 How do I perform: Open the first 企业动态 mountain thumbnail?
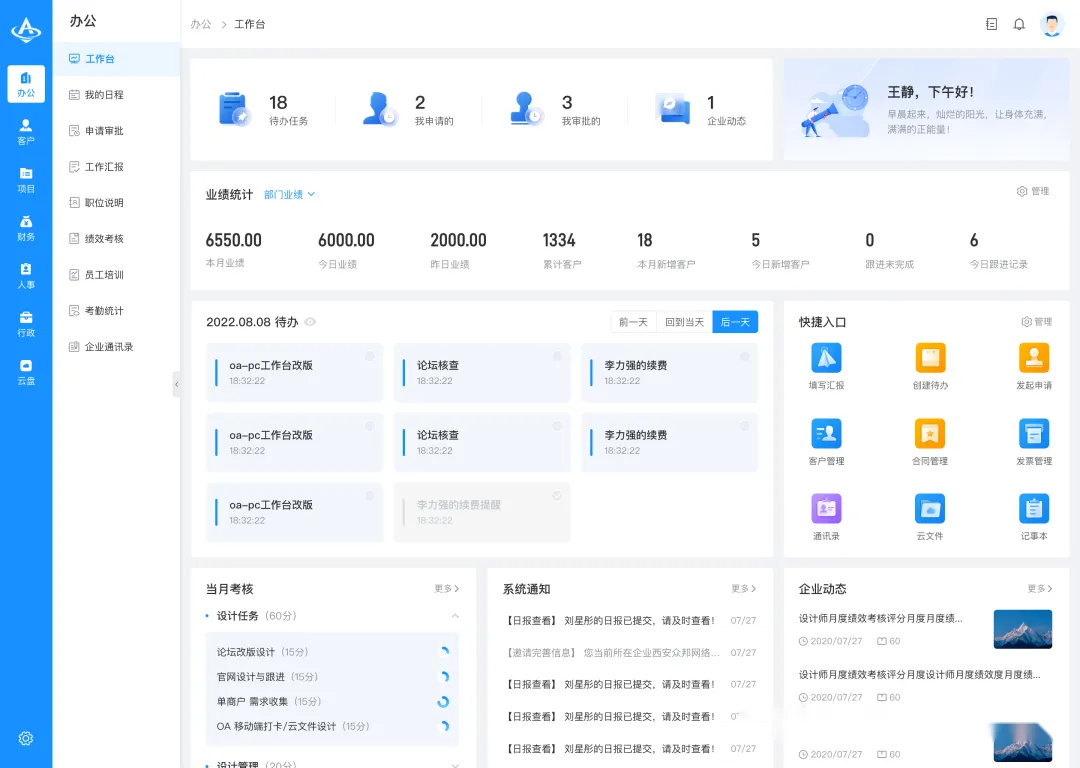point(1023,629)
